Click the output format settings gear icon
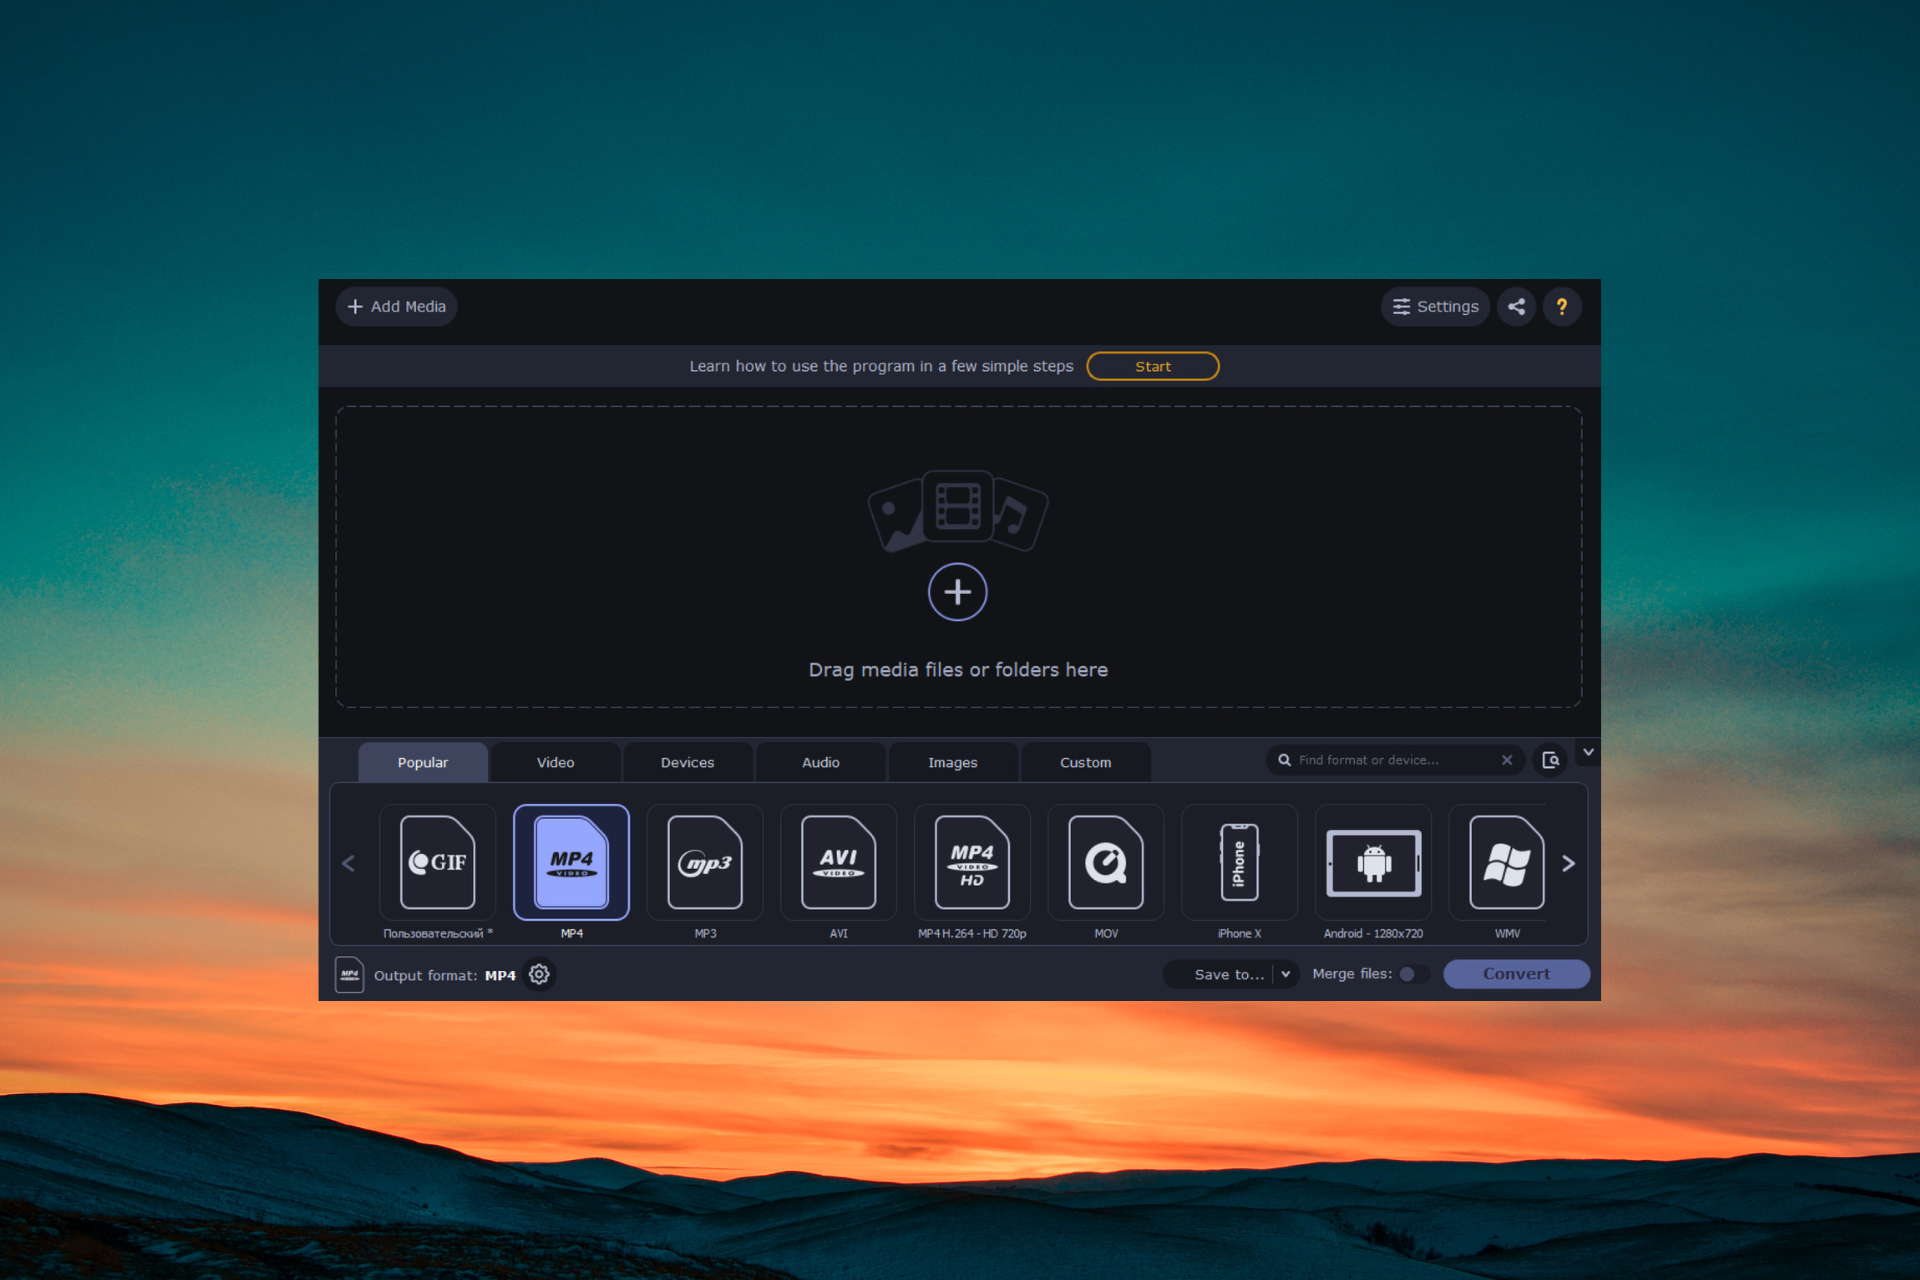 543,974
